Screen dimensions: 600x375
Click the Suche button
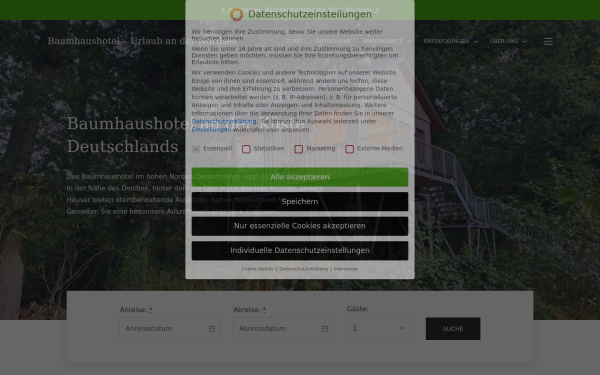click(453, 329)
